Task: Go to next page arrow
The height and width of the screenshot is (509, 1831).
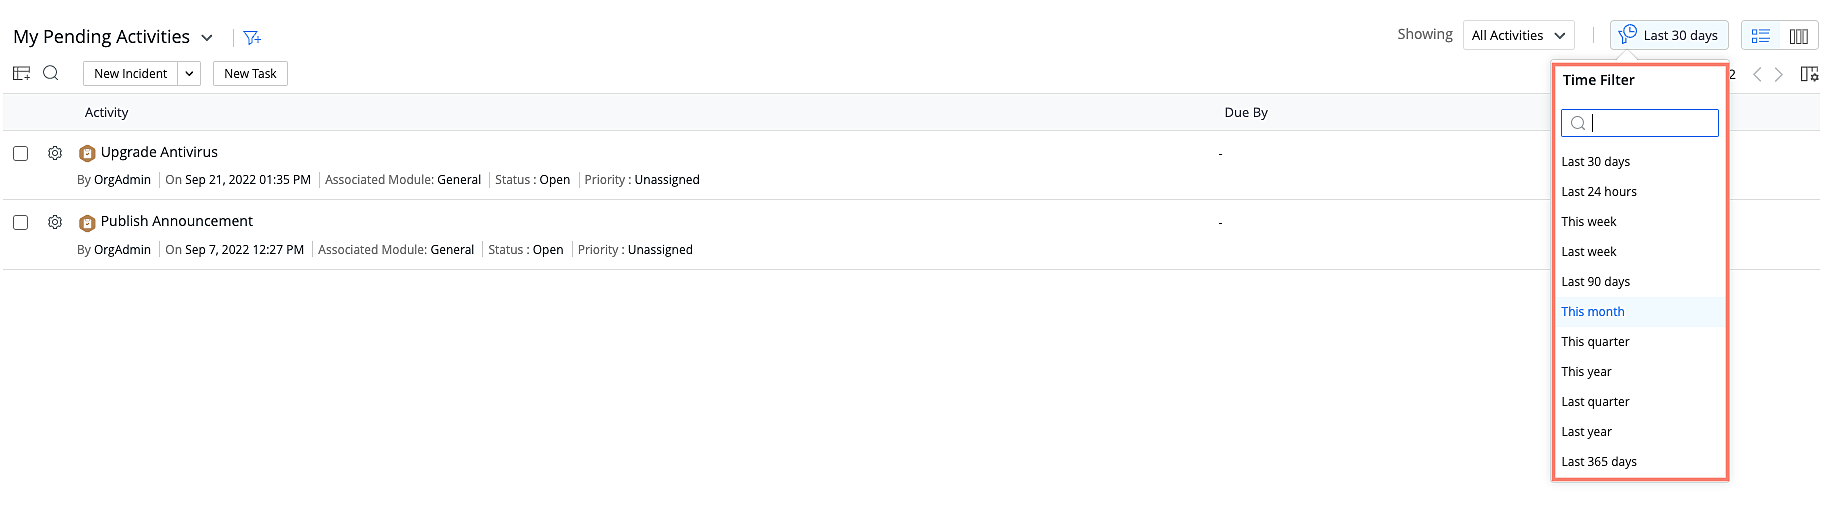Action: tap(1779, 74)
